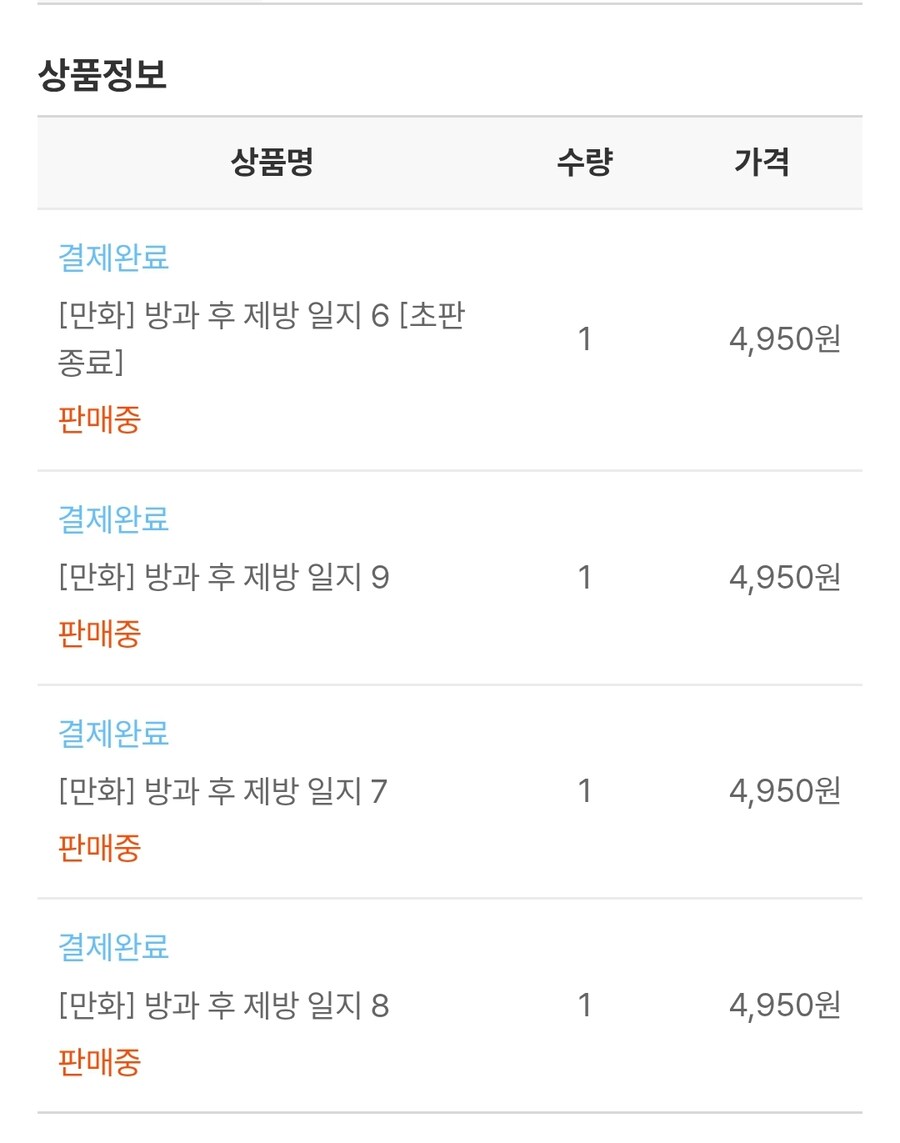Click the 상품명 column header
This screenshot has height=1143, width=900.
click(x=272, y=162)
